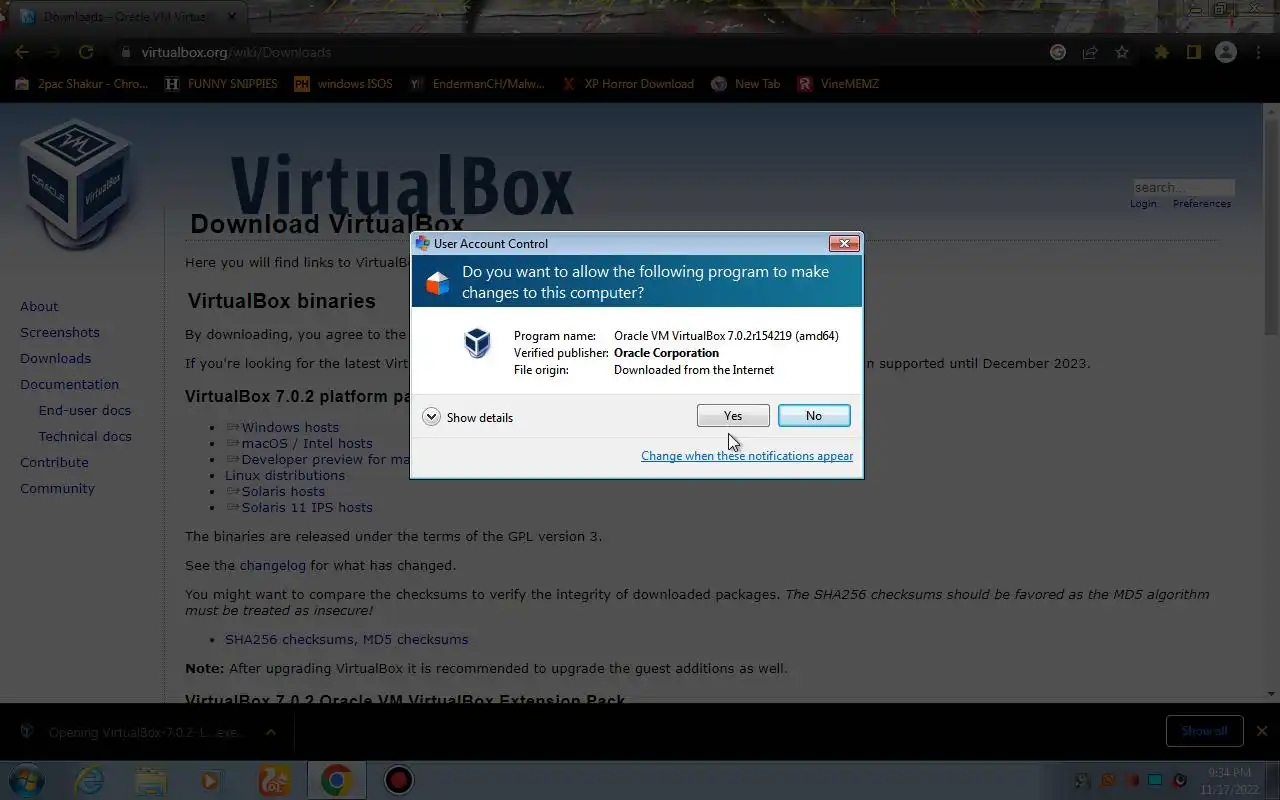This screenshot has width=1280, height=800.
Task: Open the MD5 checksums link
Action: point(415,639)
